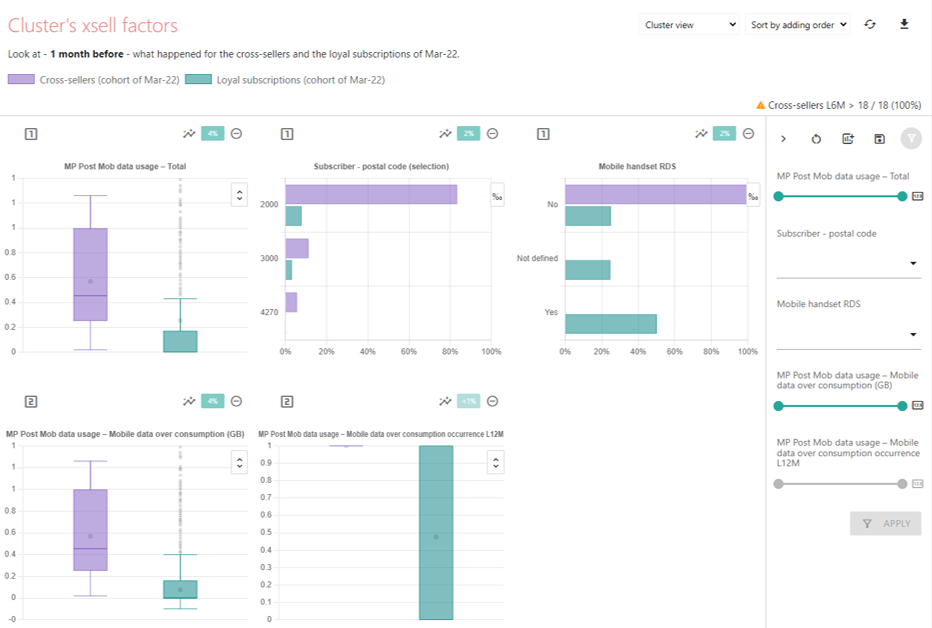Remove the Total data usage chart
Screen dimensions: 932x628
pos(236,134)
